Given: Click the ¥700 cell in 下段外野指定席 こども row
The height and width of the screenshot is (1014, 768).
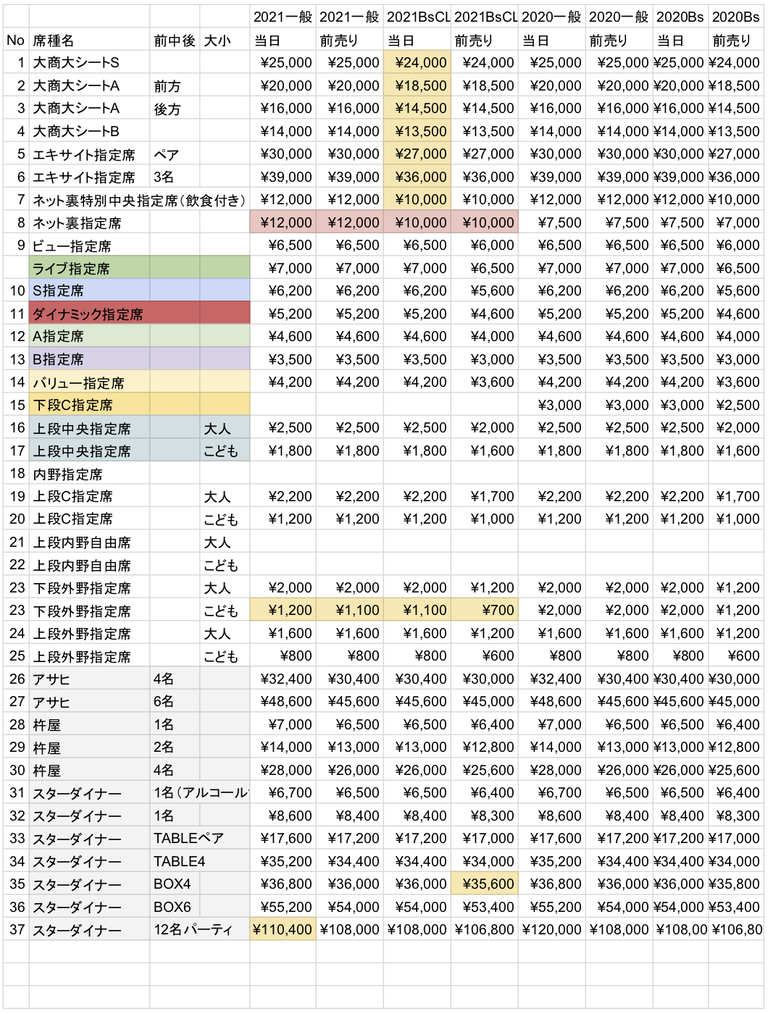Looking at the screenshot, I should [485, 610].
